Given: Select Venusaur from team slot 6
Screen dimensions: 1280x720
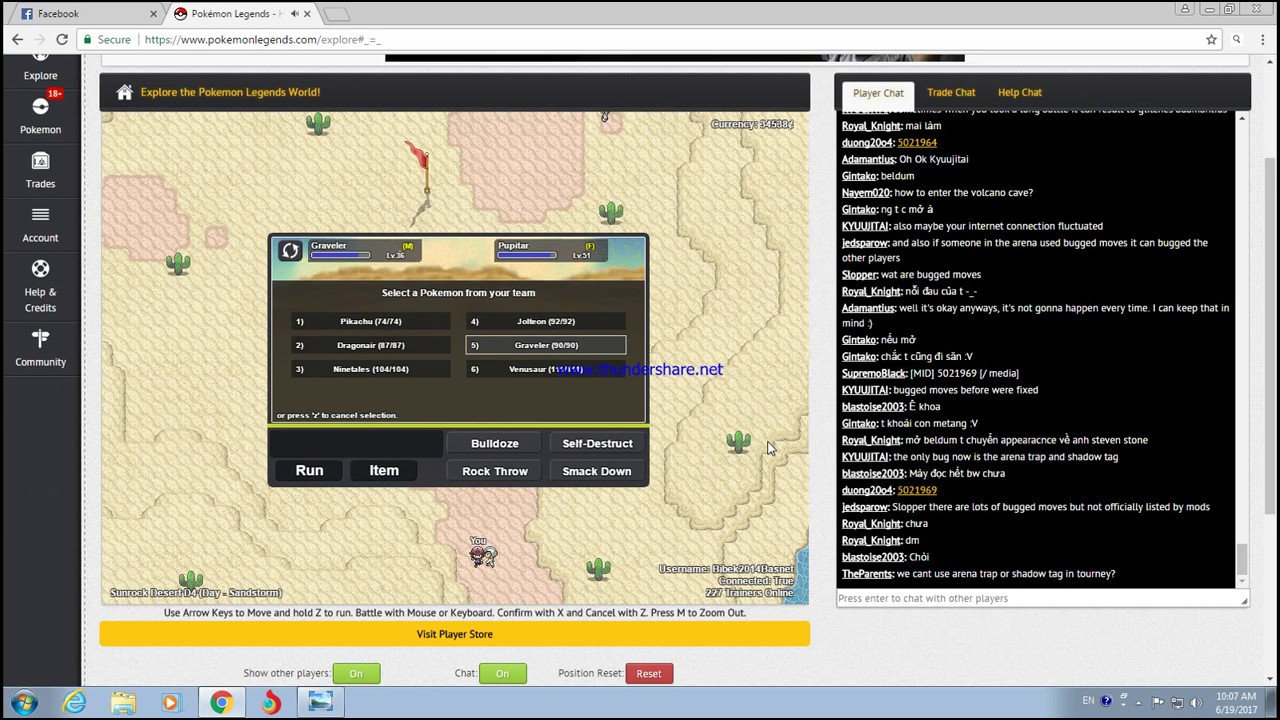Looking at the screenshot, I should 546,370.
